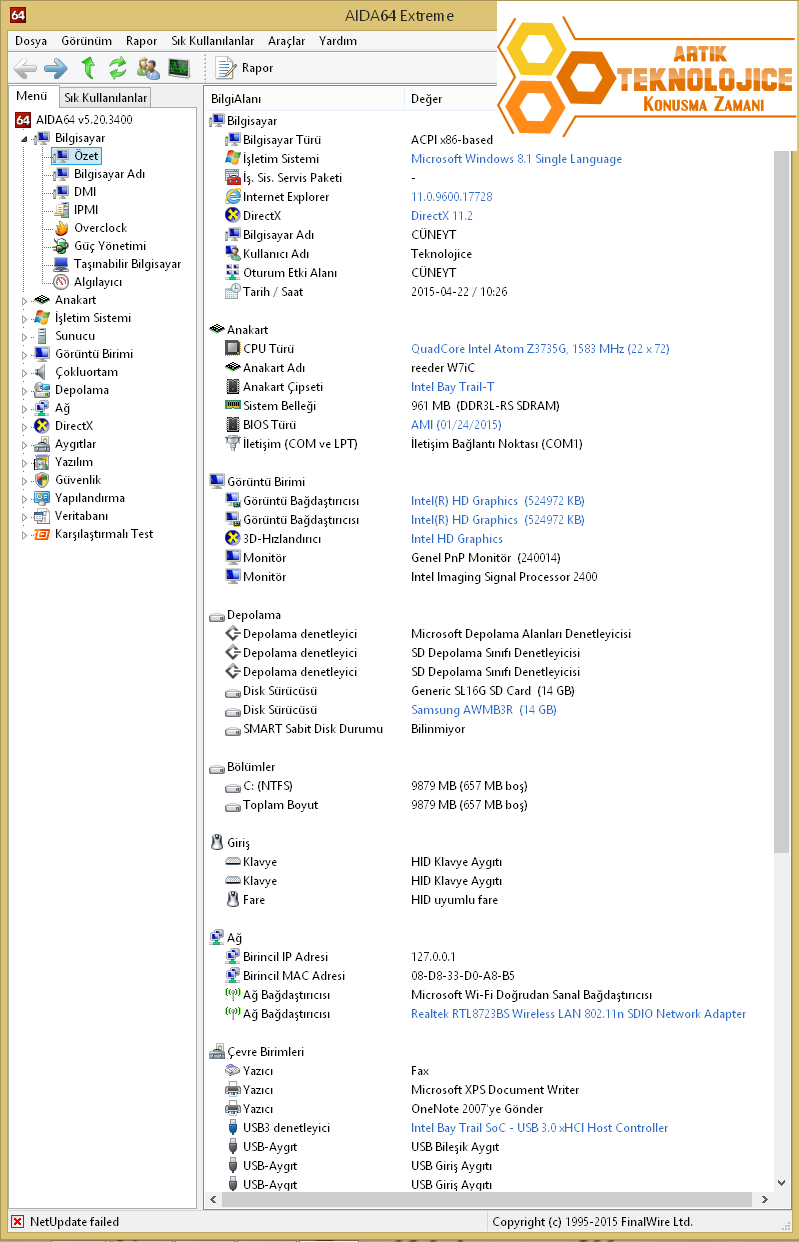Viewport: 799px width, 1242px height.
Task: Expand the Görüntü Birimi tree node
Action: (x=25, y=354)
